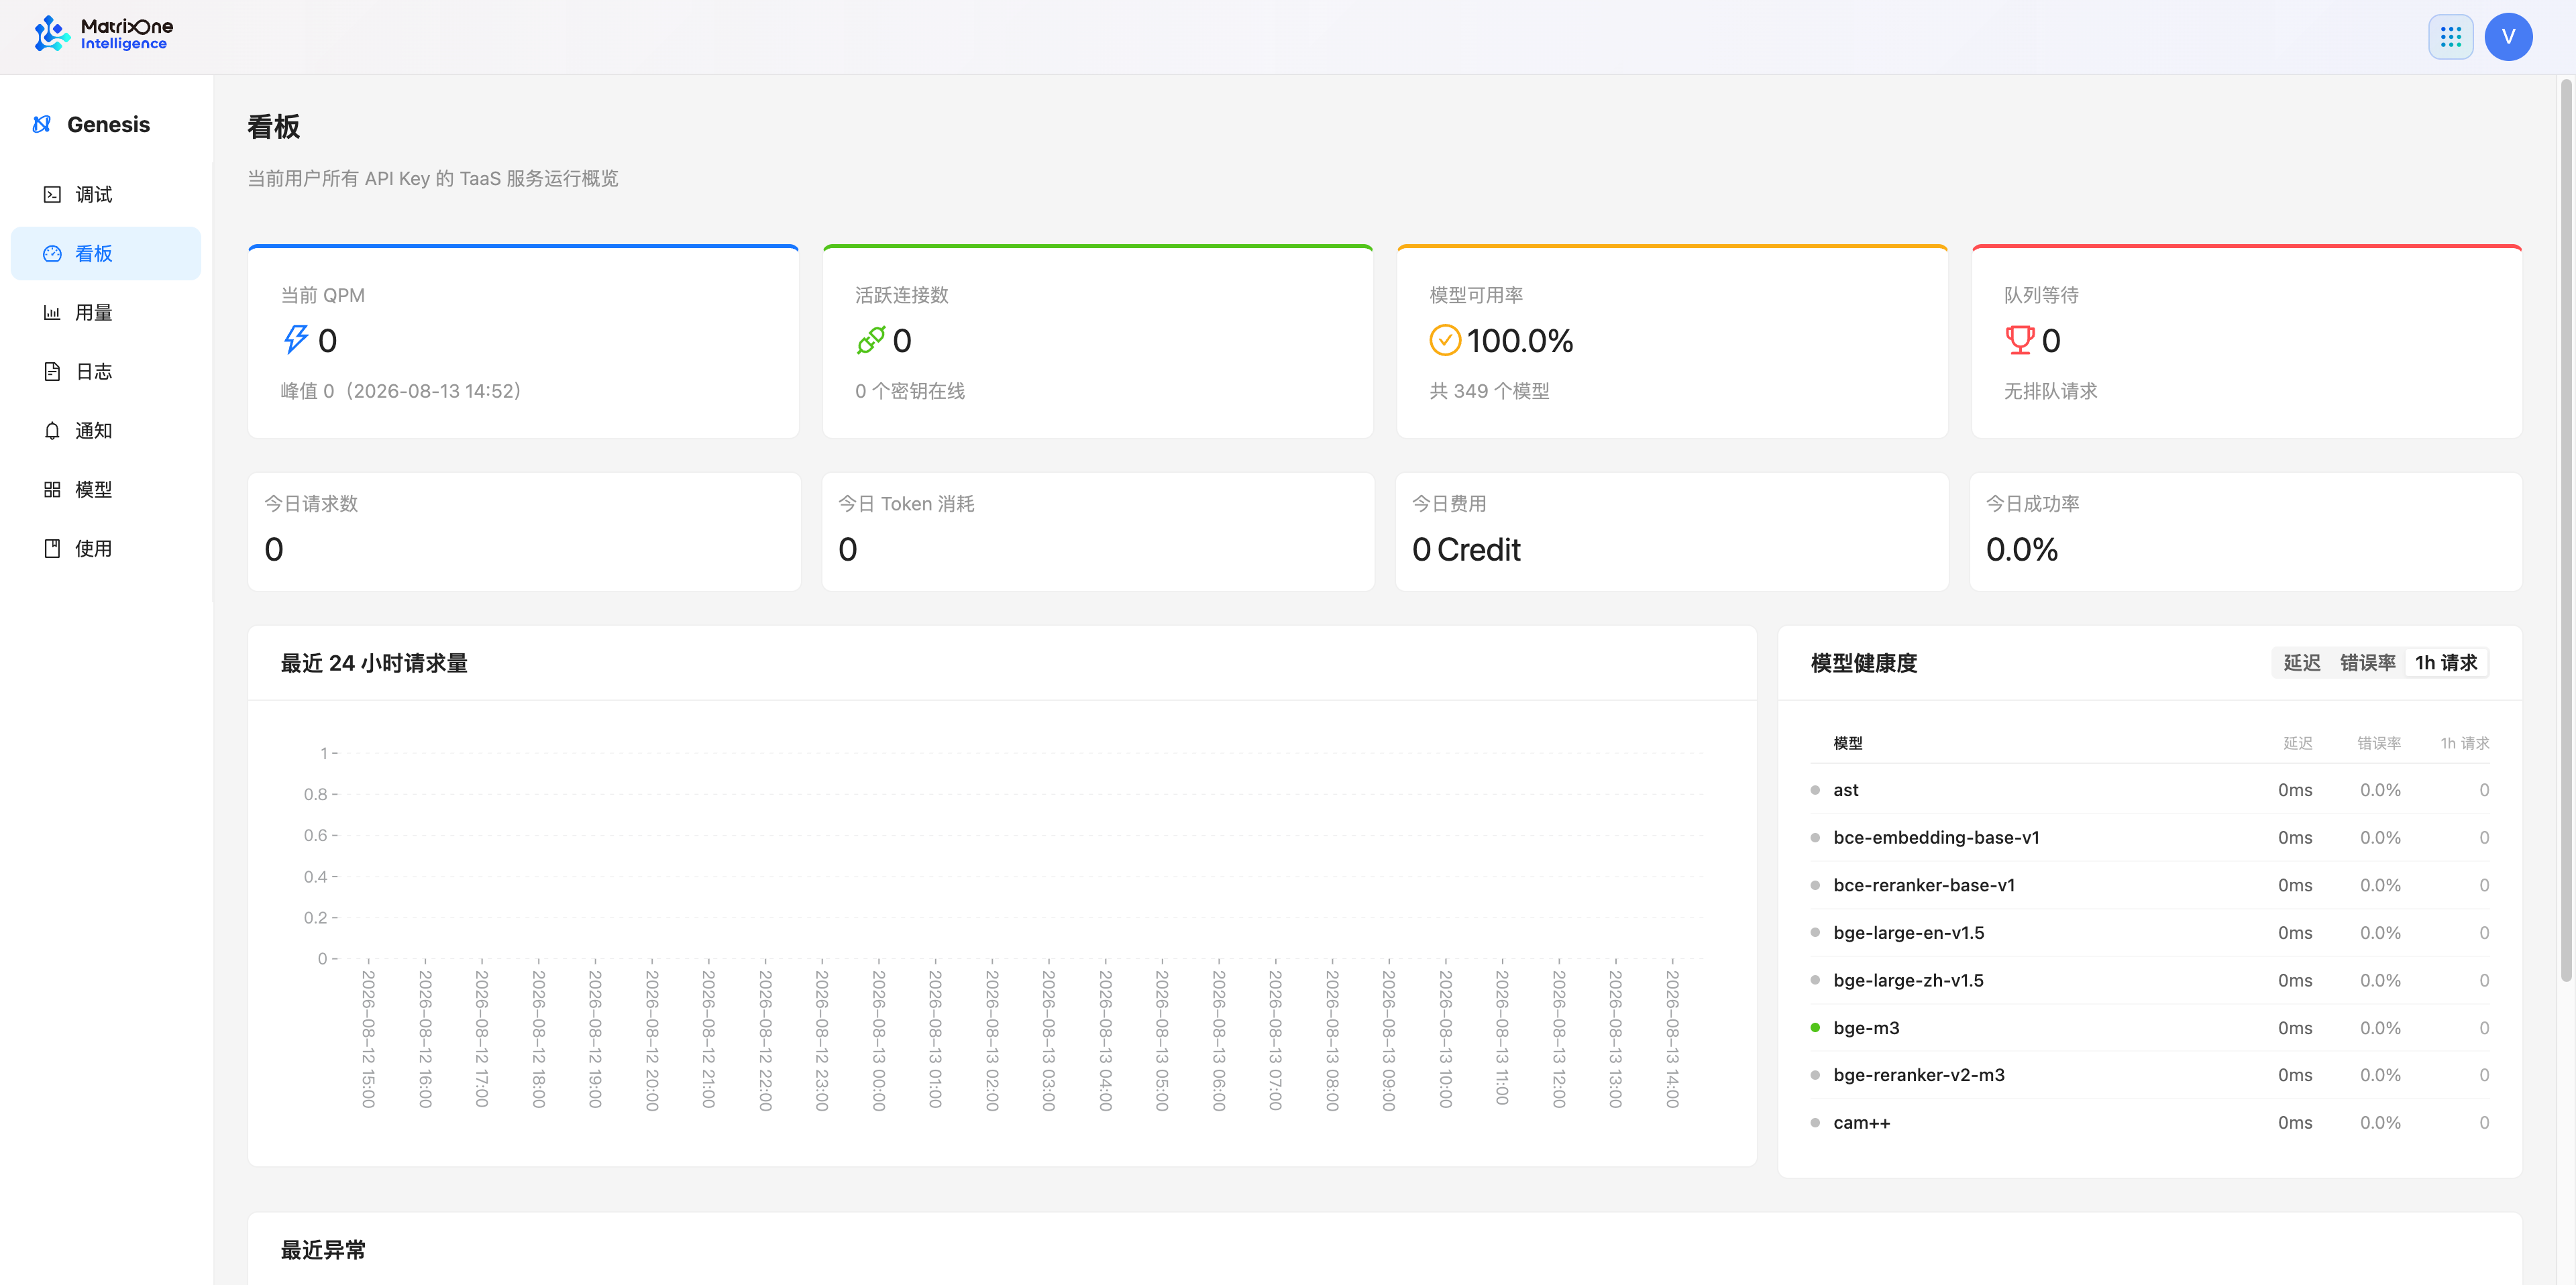The width and height of the screenshot is (2576, 1285).
Task: Click the Genesis sidebar title
Action: click(x=109, y=124)
